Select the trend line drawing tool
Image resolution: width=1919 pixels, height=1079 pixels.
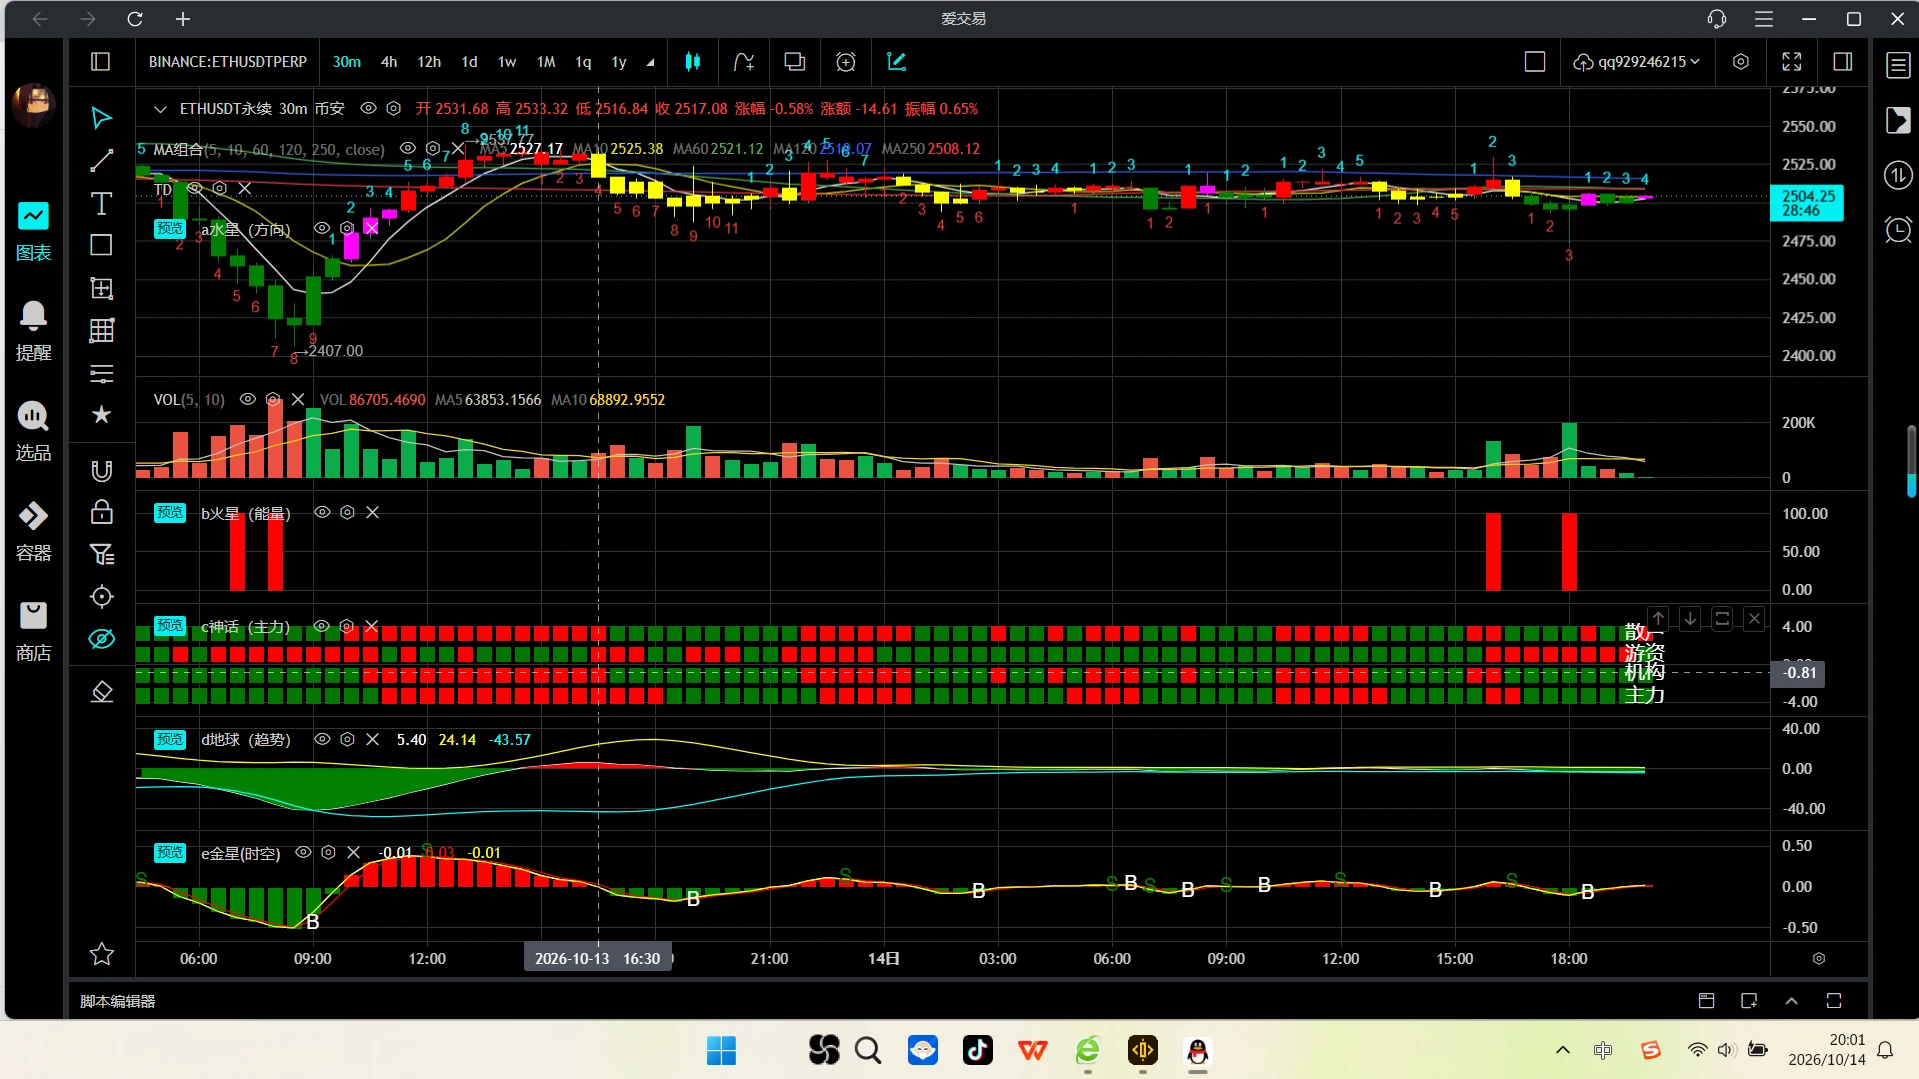(x=101, y=160)
